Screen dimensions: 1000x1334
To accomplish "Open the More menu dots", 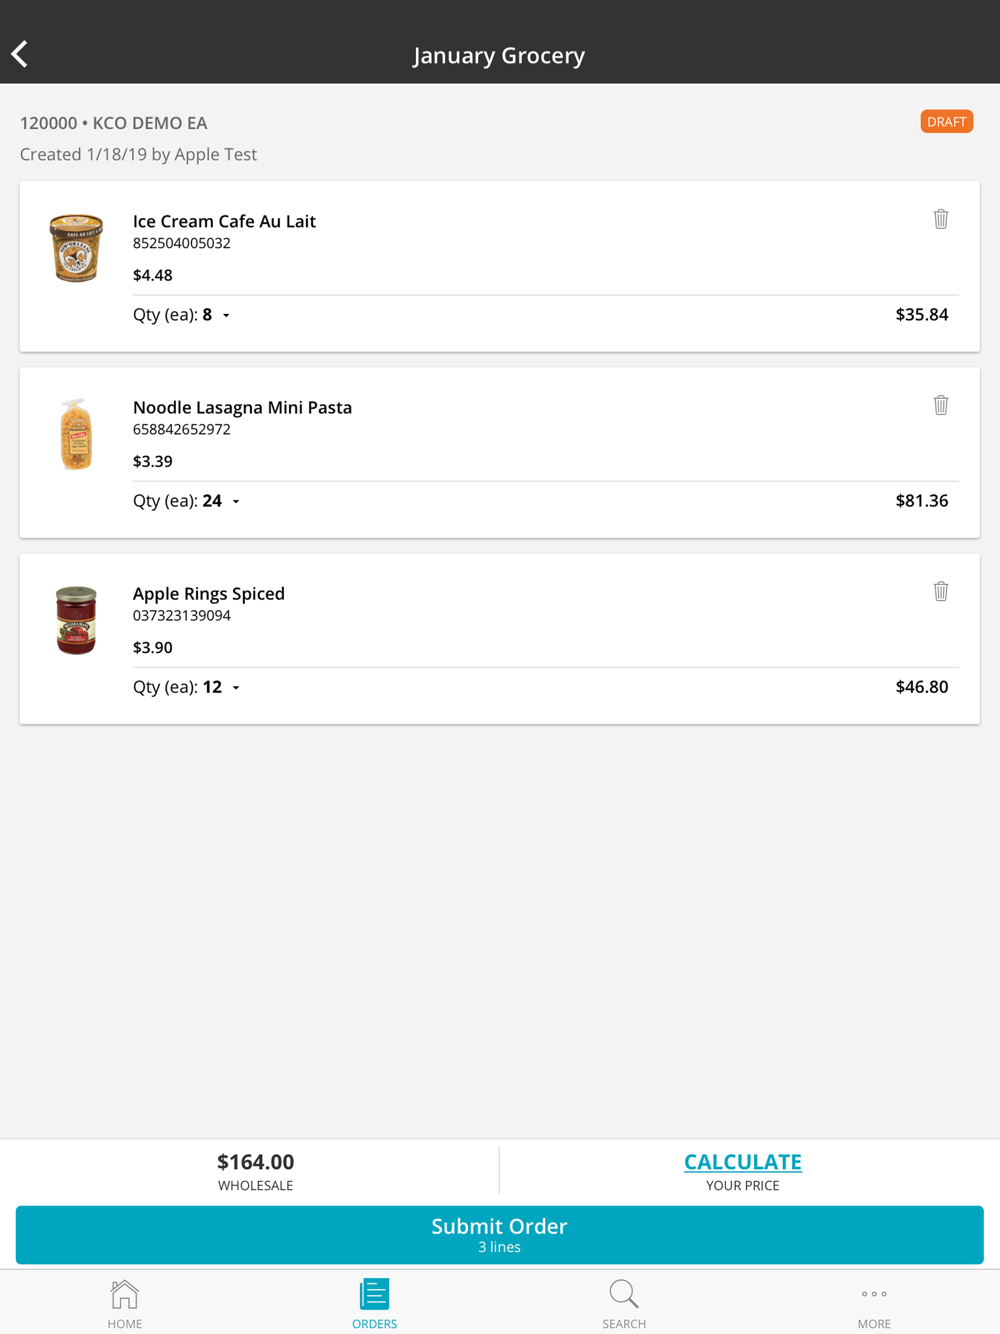I will (874, 1294).
